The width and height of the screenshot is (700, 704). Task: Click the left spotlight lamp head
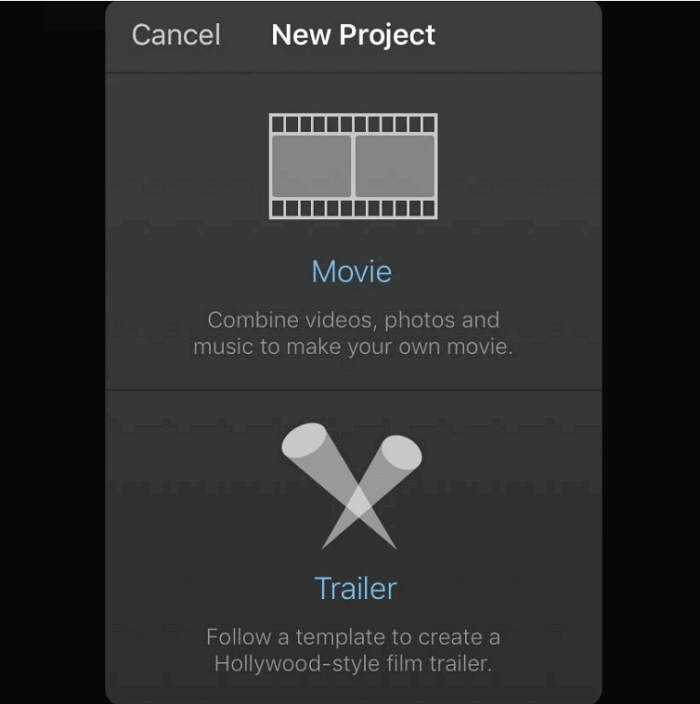[305, 440]
